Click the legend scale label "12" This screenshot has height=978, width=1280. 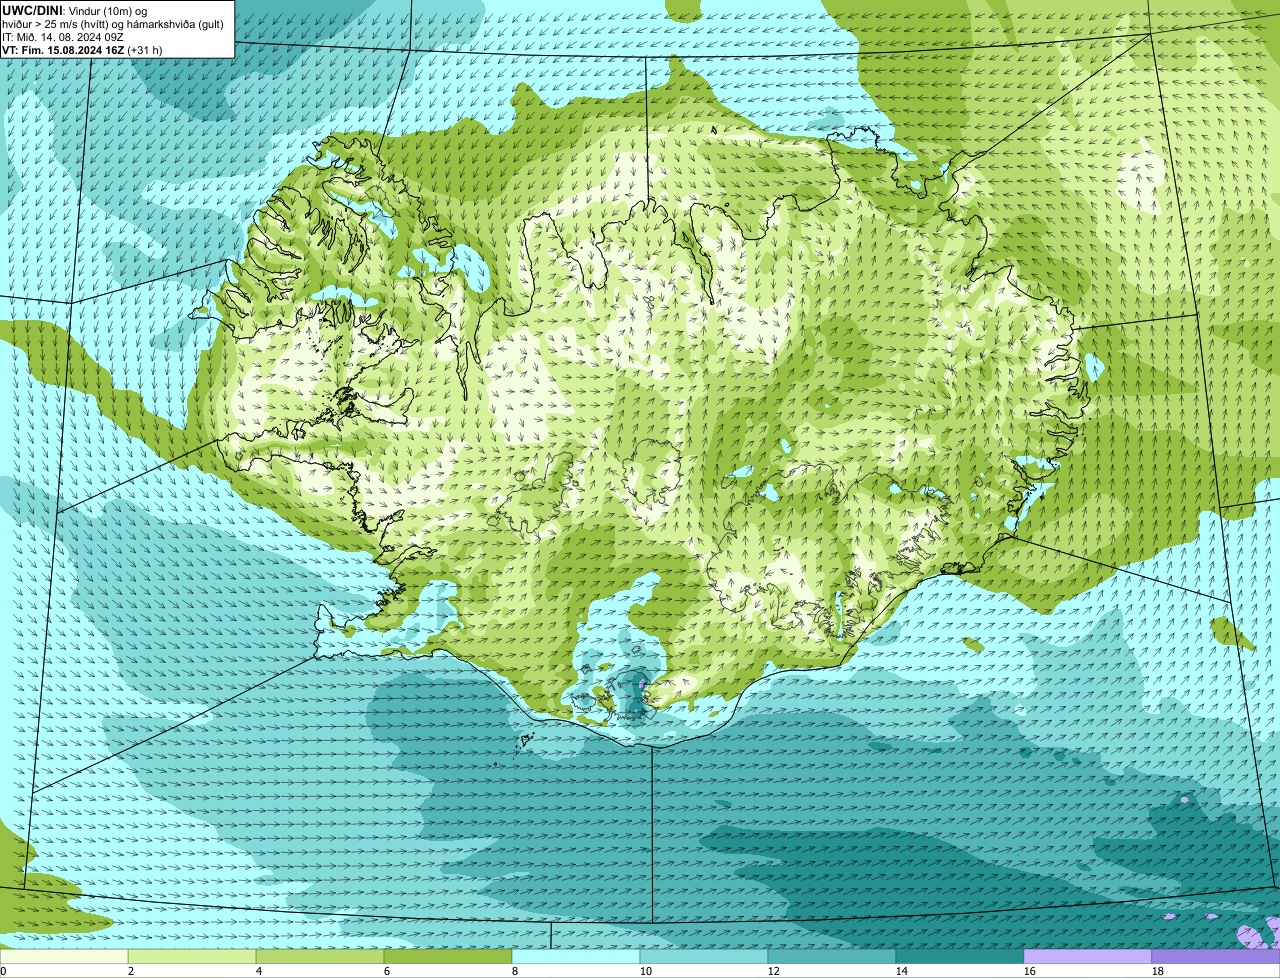(774, 971)
